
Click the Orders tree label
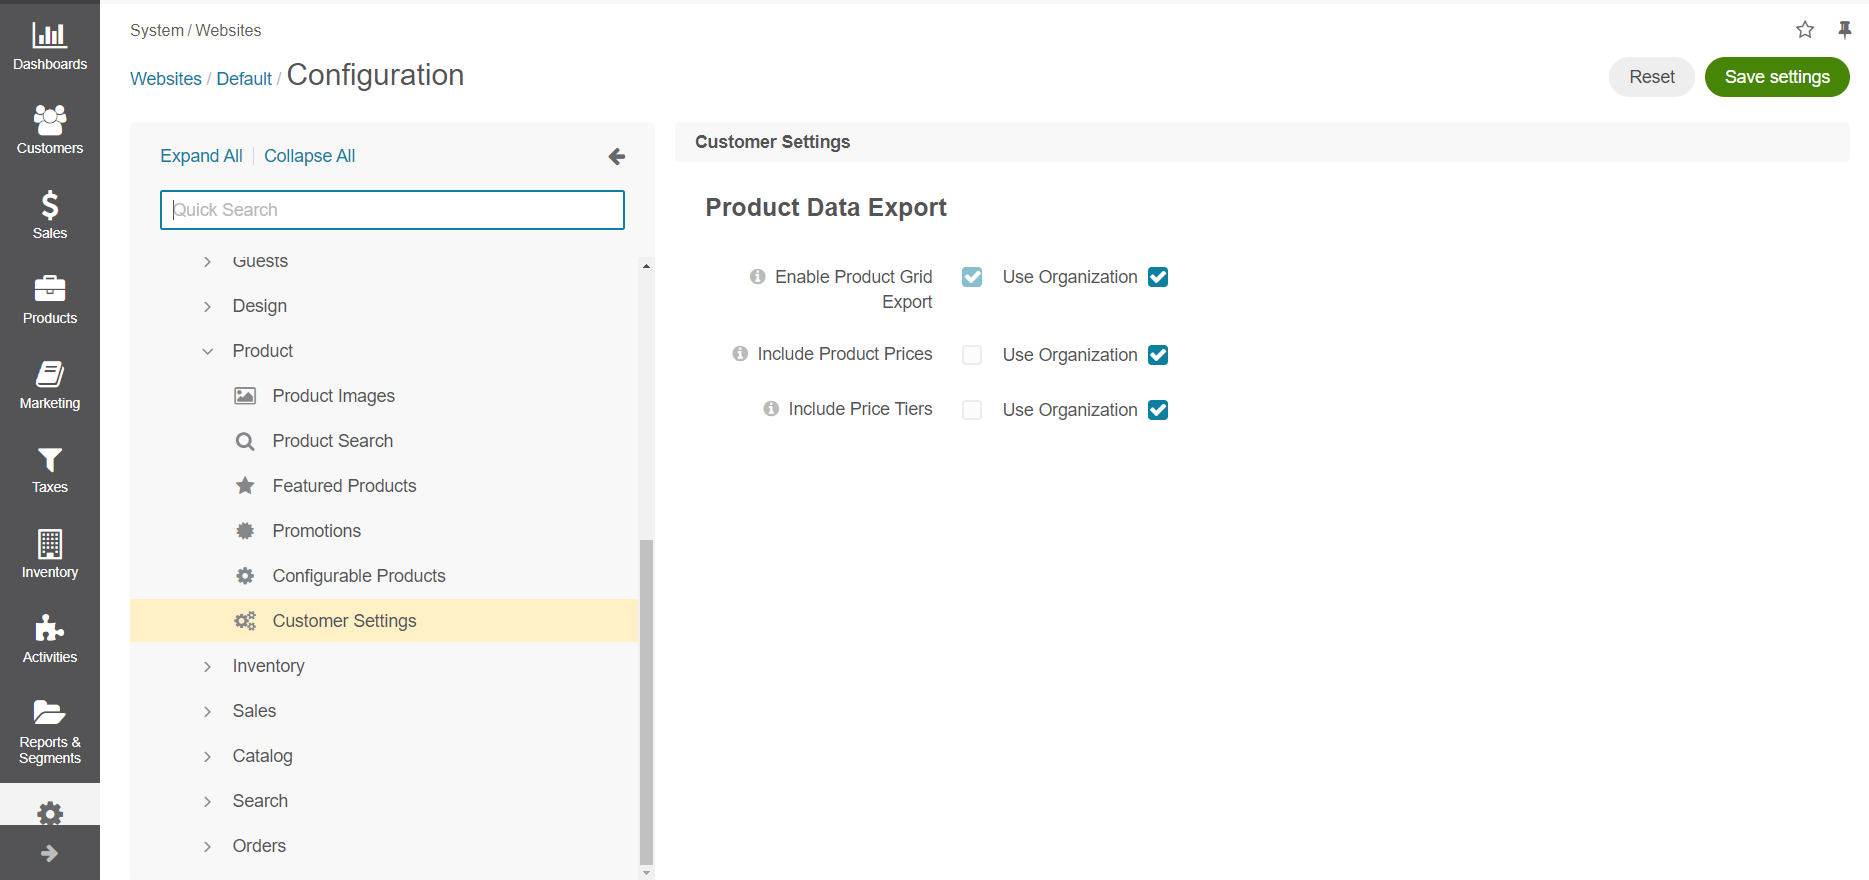[259, 846]
